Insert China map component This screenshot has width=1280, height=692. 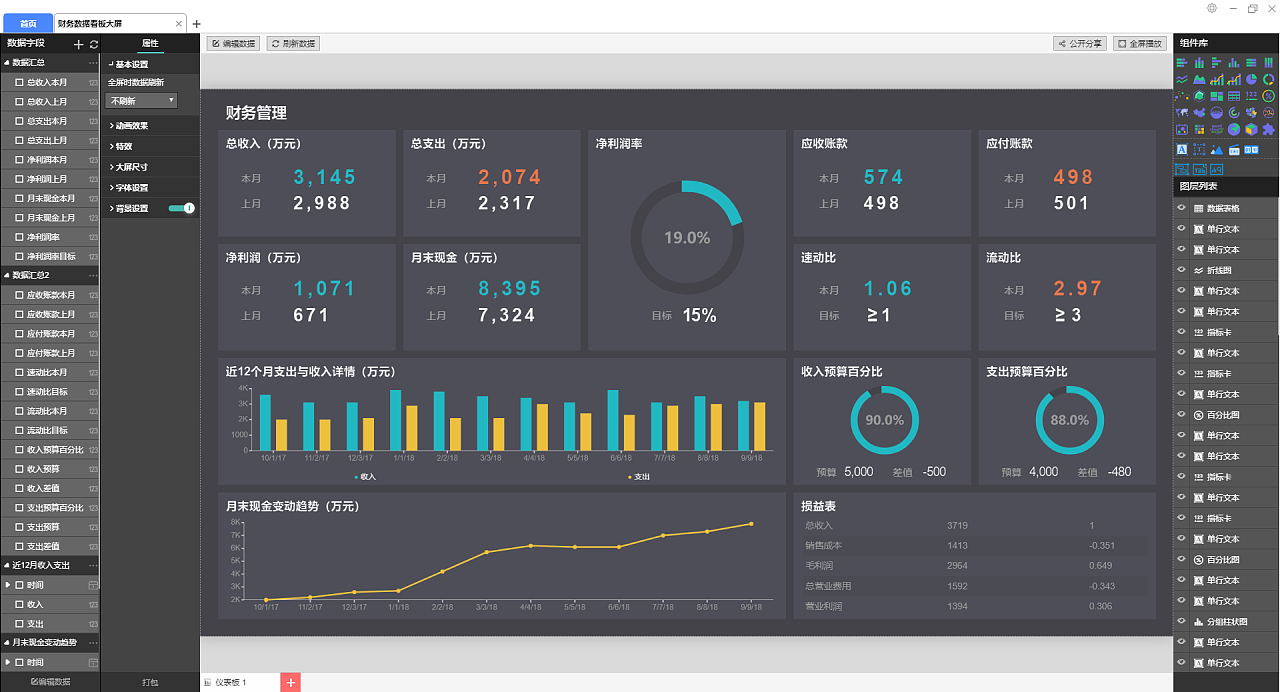click(1199, 112)
